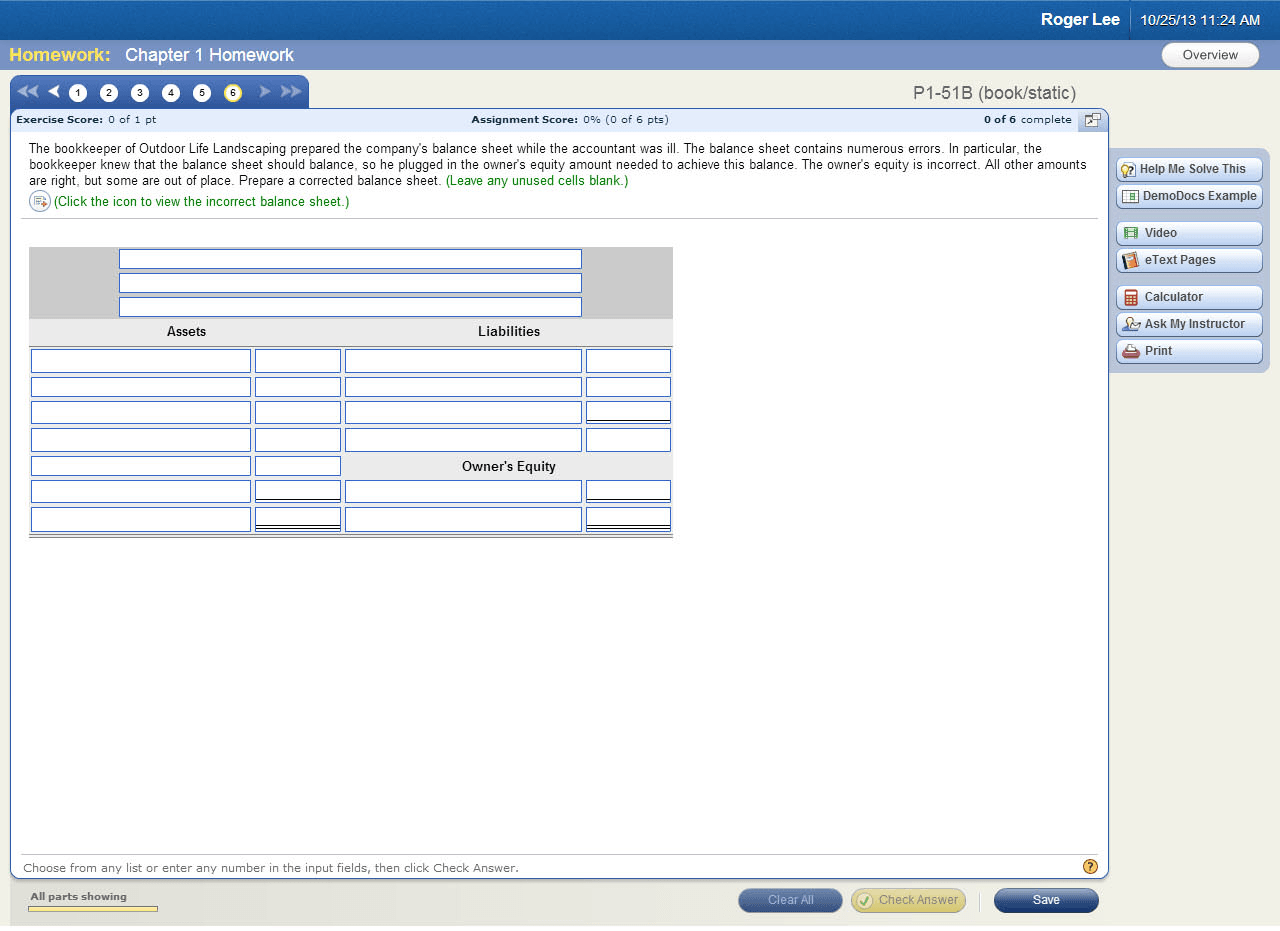Click the icon to view the incorrect balance sheet

(39, 201)
